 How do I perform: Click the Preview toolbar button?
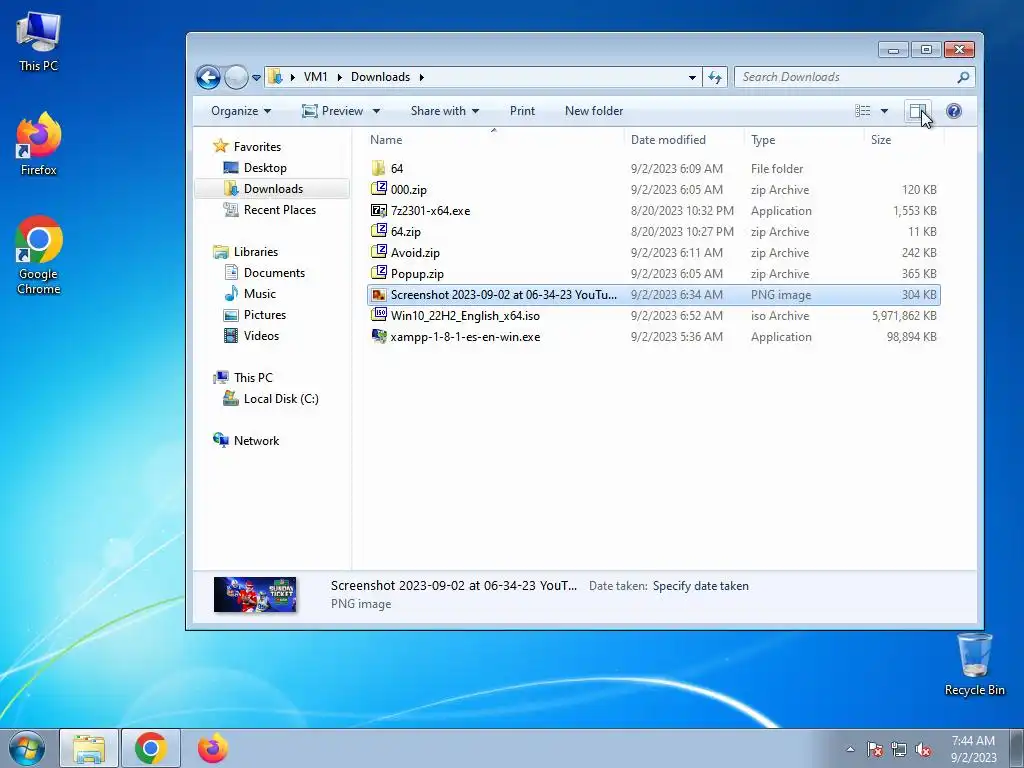point(332,111)
